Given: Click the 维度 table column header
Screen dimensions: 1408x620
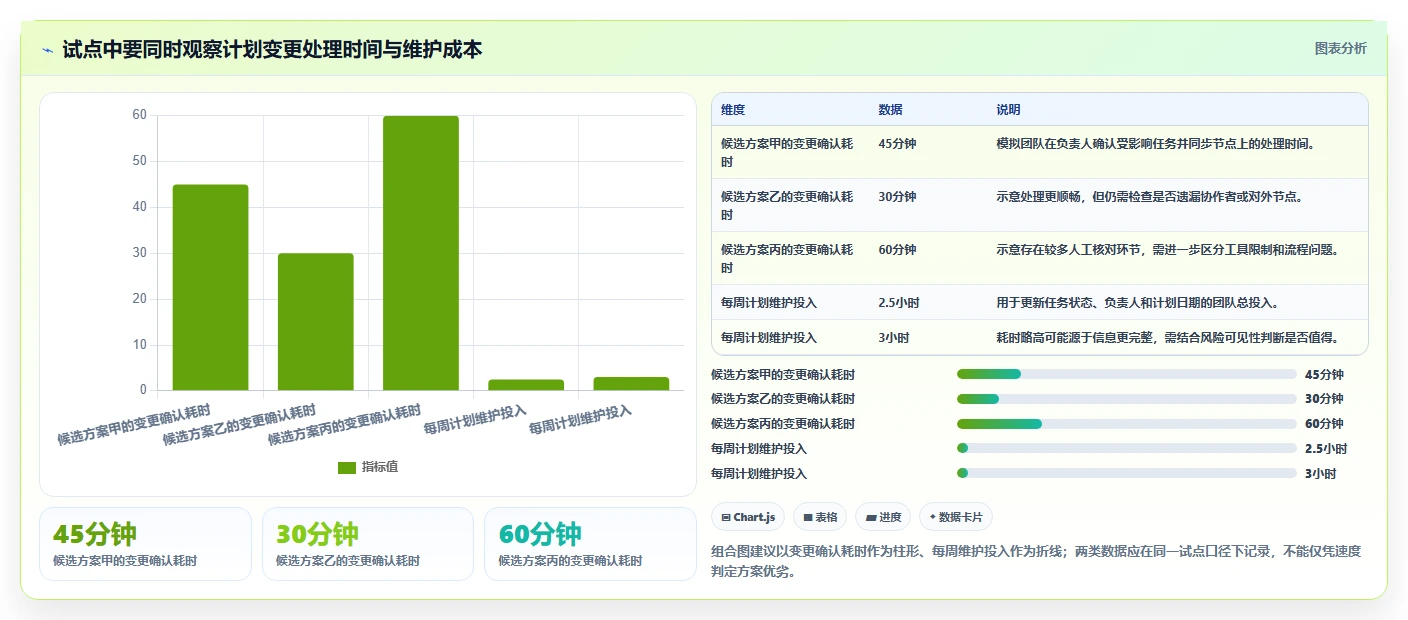Looking at the screenshot, I should [x=733, y=110].
